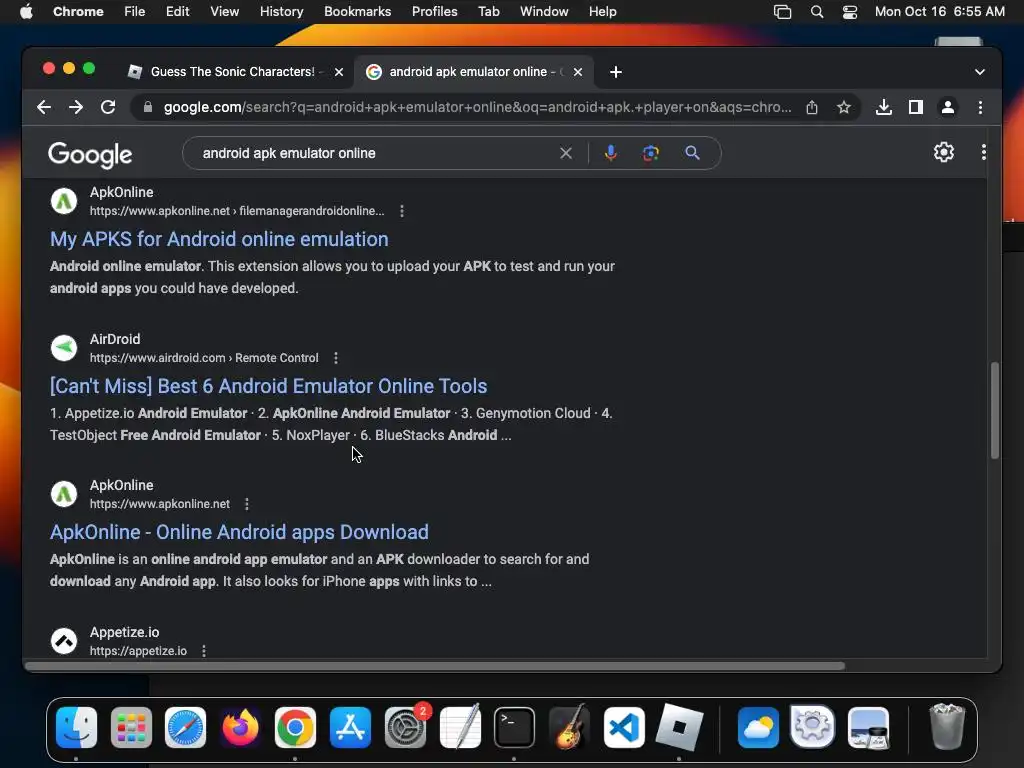
Task: Select the android apk emulator online tab
Action: (472, 72)
